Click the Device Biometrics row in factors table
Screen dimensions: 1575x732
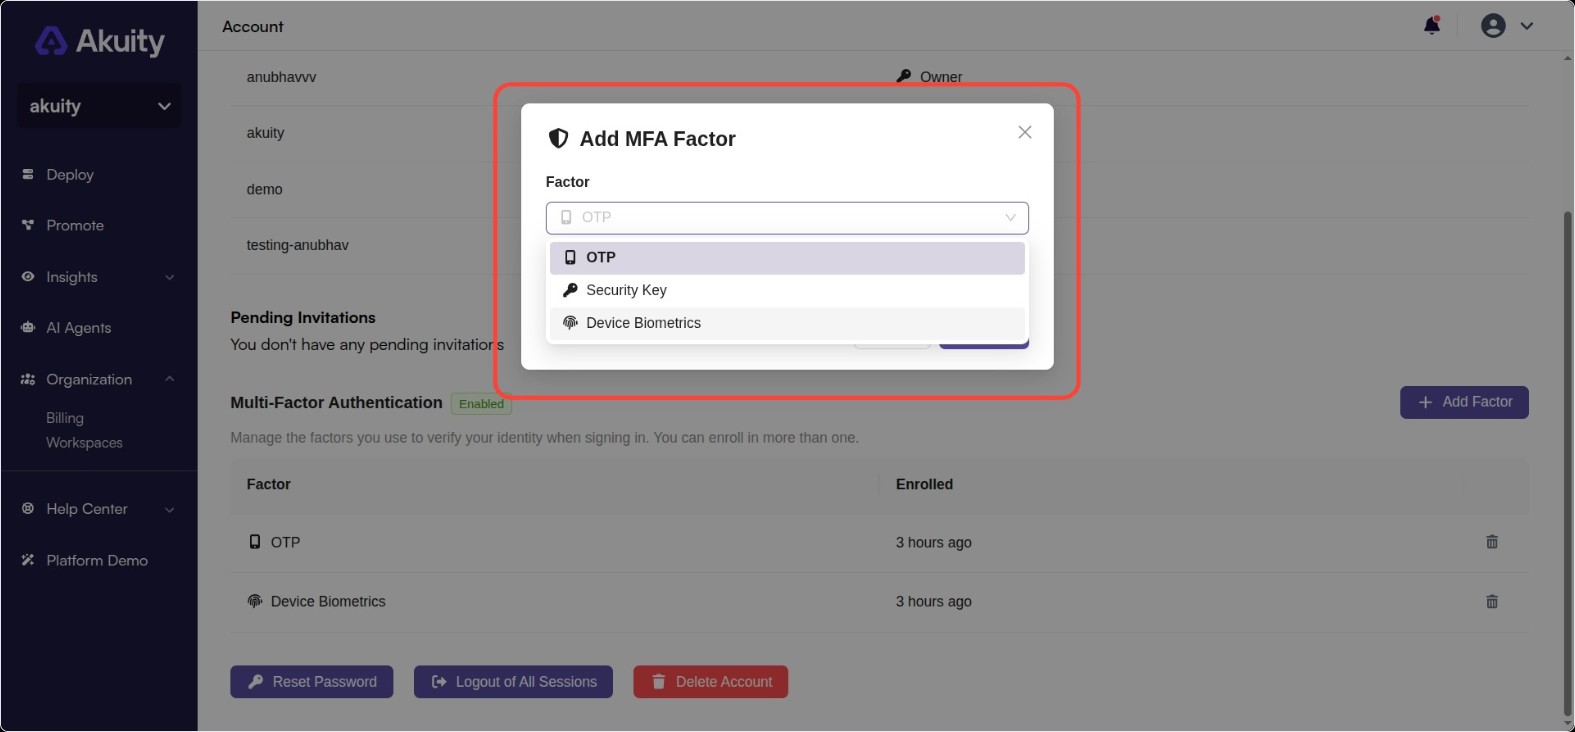(x=879, y=602)
